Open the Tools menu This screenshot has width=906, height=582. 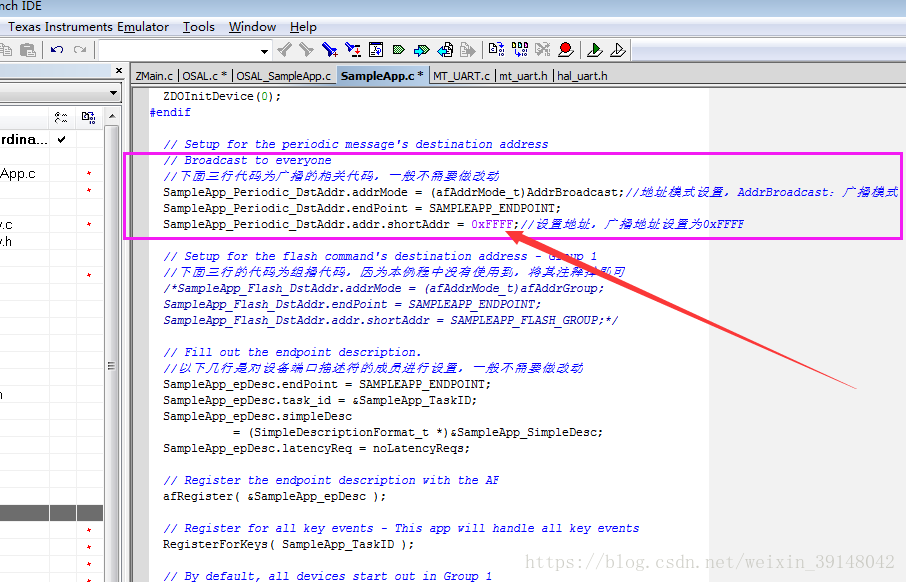tap(199, 27)
